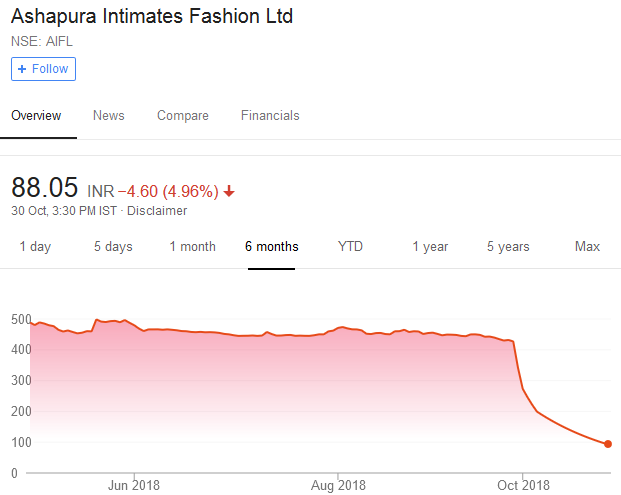The image size is (621, 495).
Task: Click the red endpoint dot on chart
Action: pyautogui.click(x=608, y=444)
